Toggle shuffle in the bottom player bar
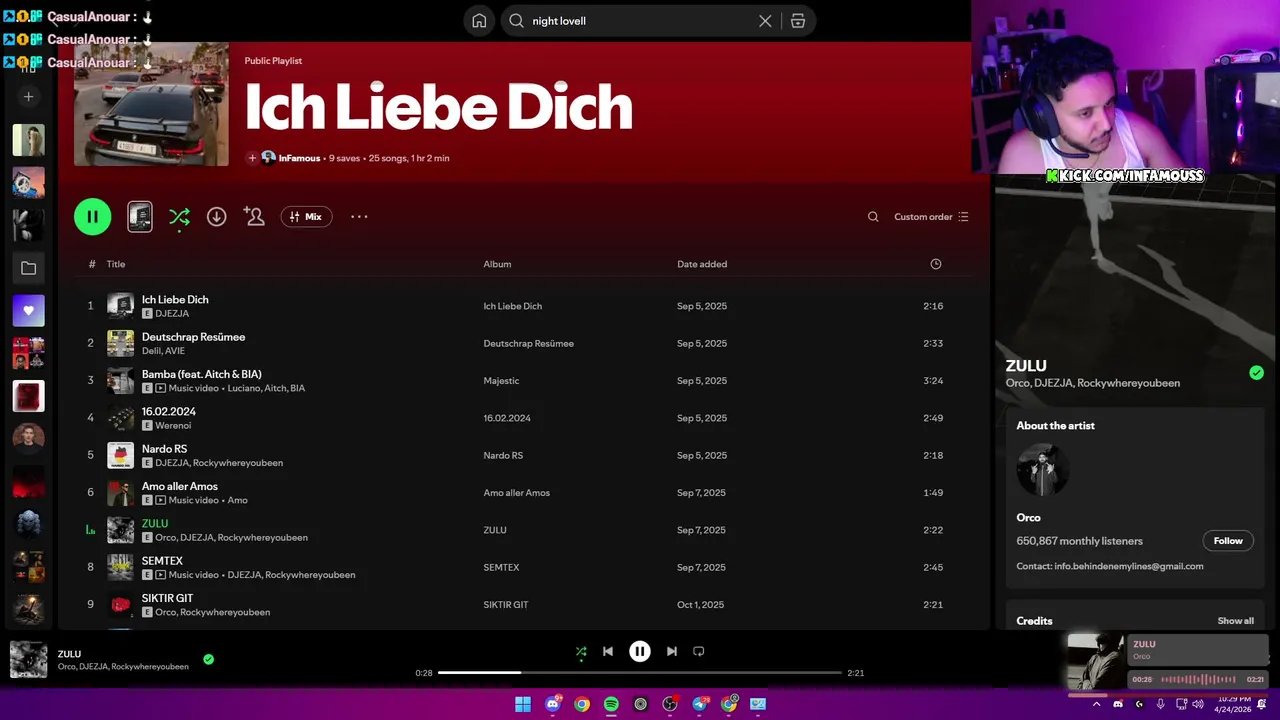 pos(581,651)
